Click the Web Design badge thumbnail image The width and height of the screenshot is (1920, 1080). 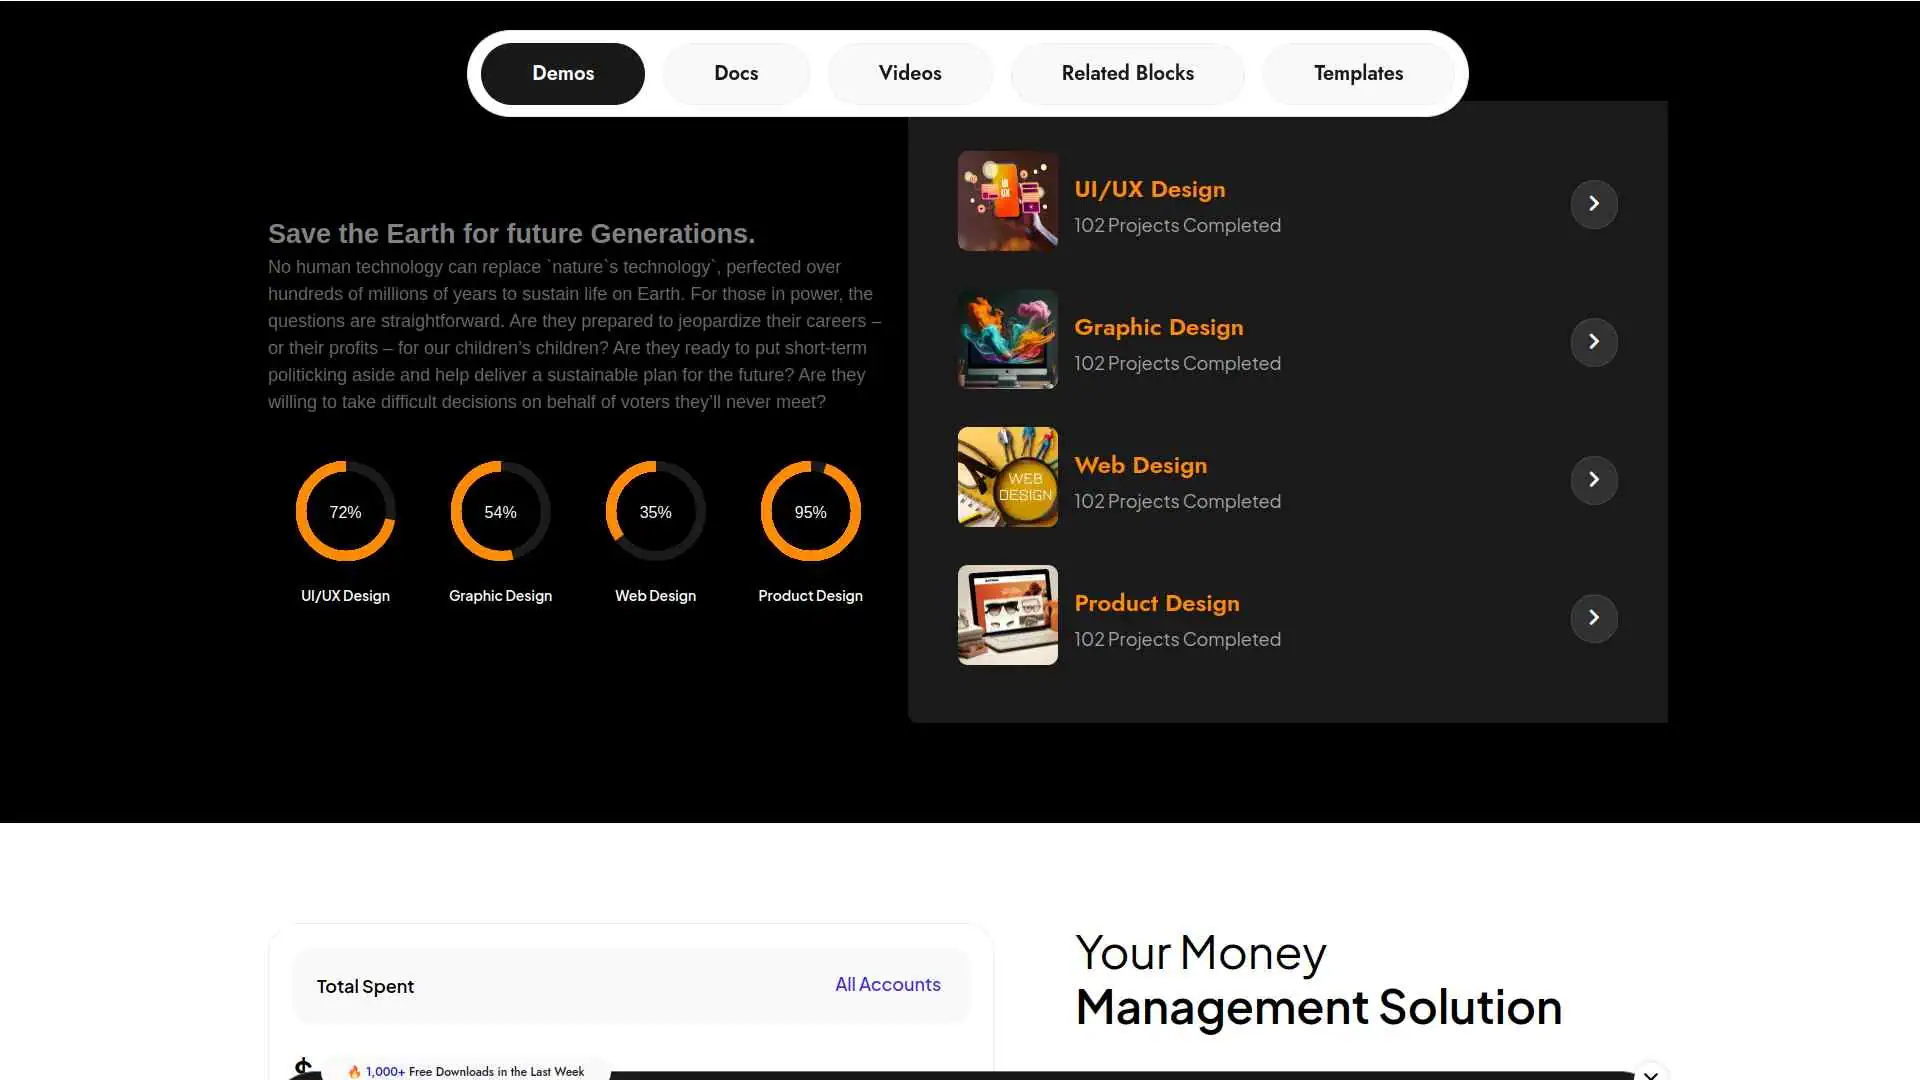pyautogui.click(x=1007, y=476)
